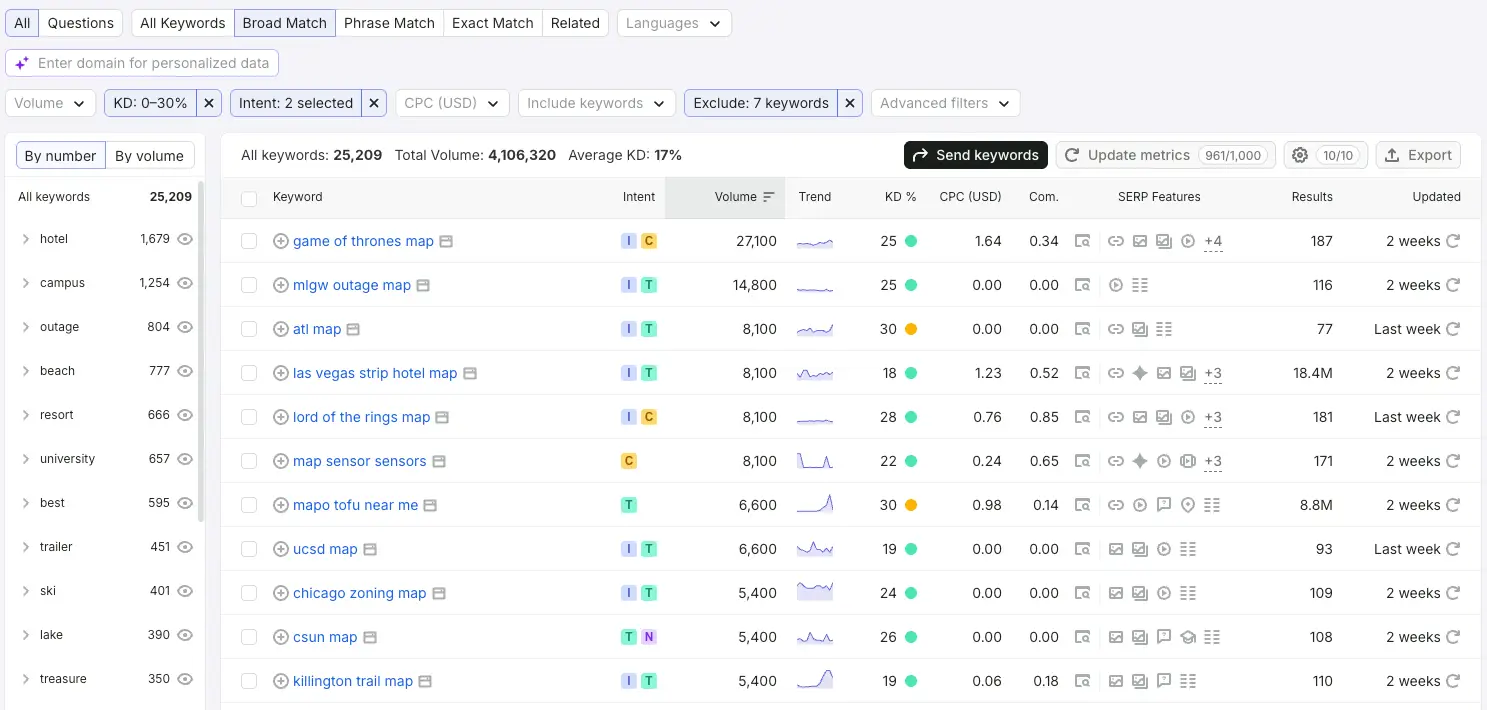This screenshot has width=1487, height=710.
Task: Show +4 more SERP features
Action: point(1213,241)
